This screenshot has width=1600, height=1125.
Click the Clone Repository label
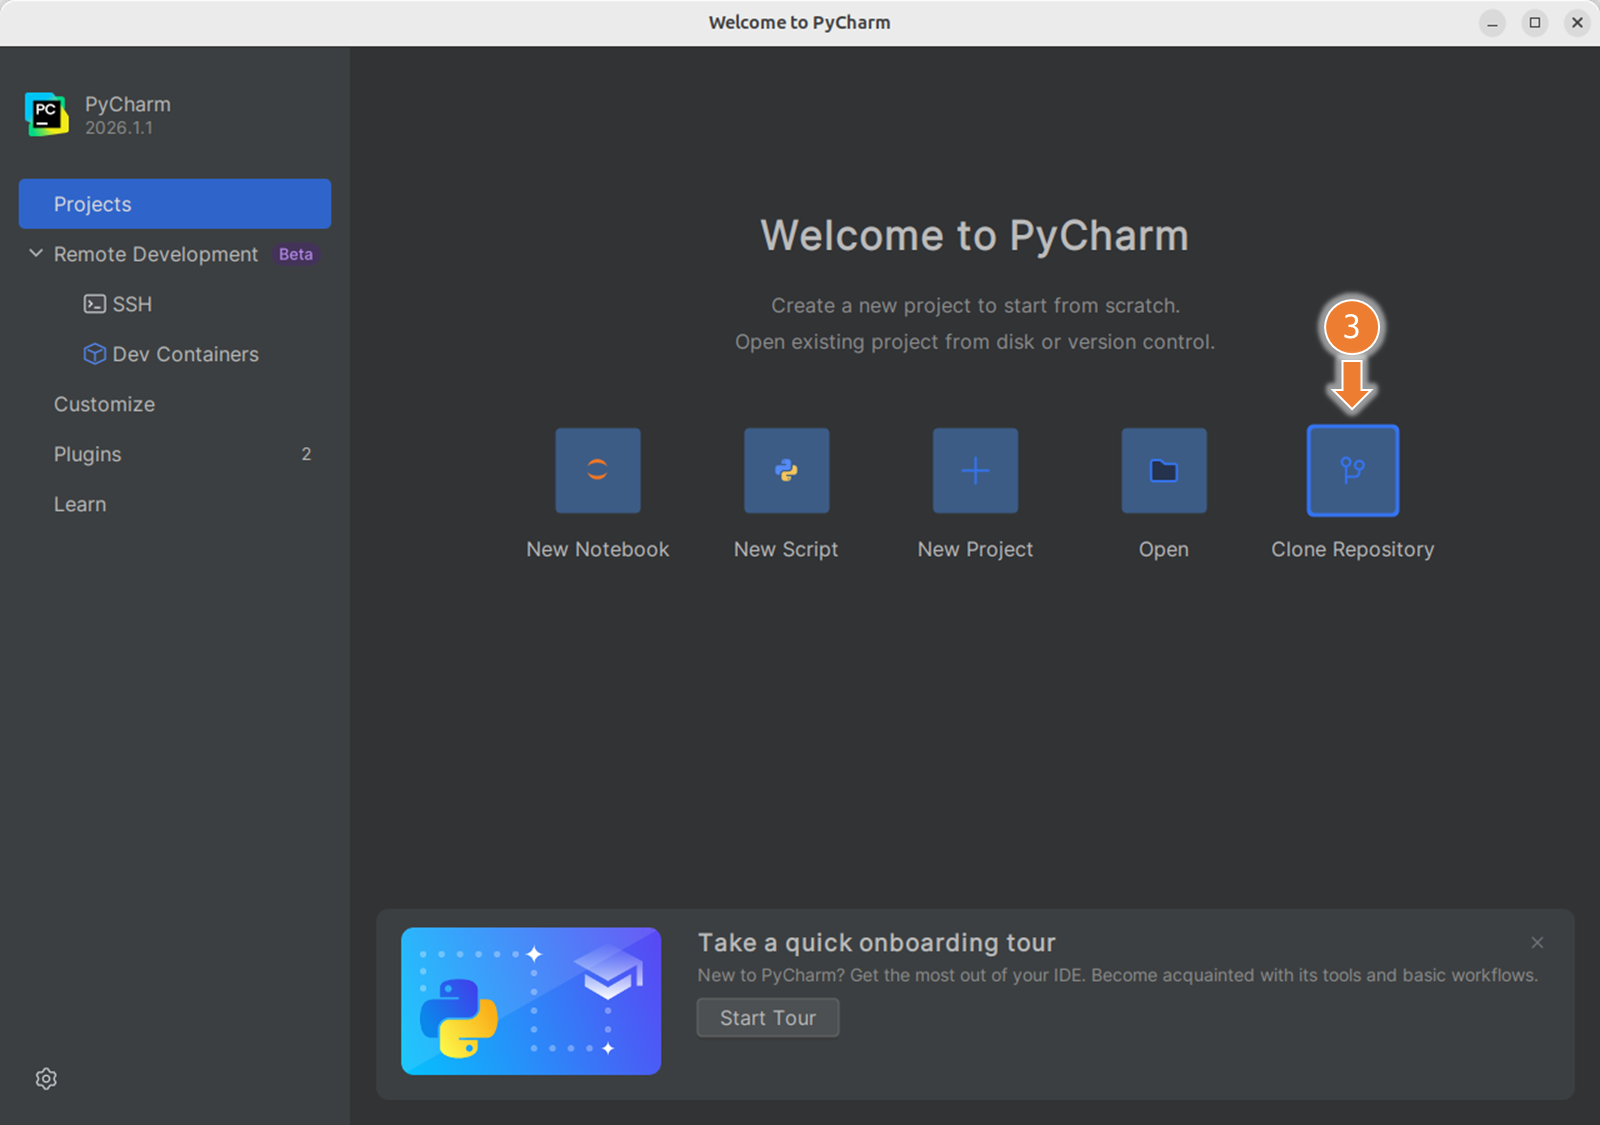coord(1353,549)
